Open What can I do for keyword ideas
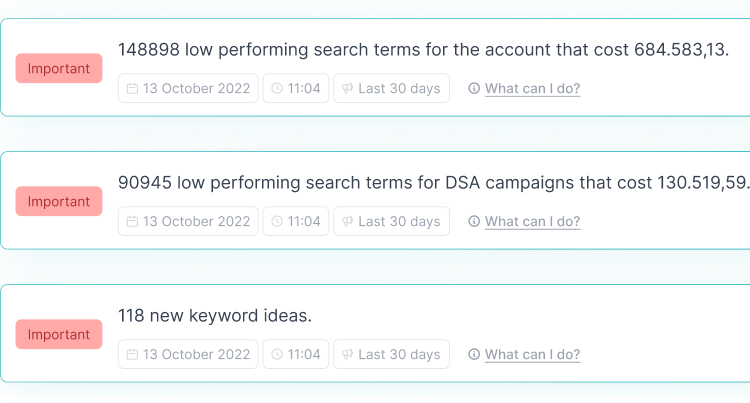 coord(532,354)
